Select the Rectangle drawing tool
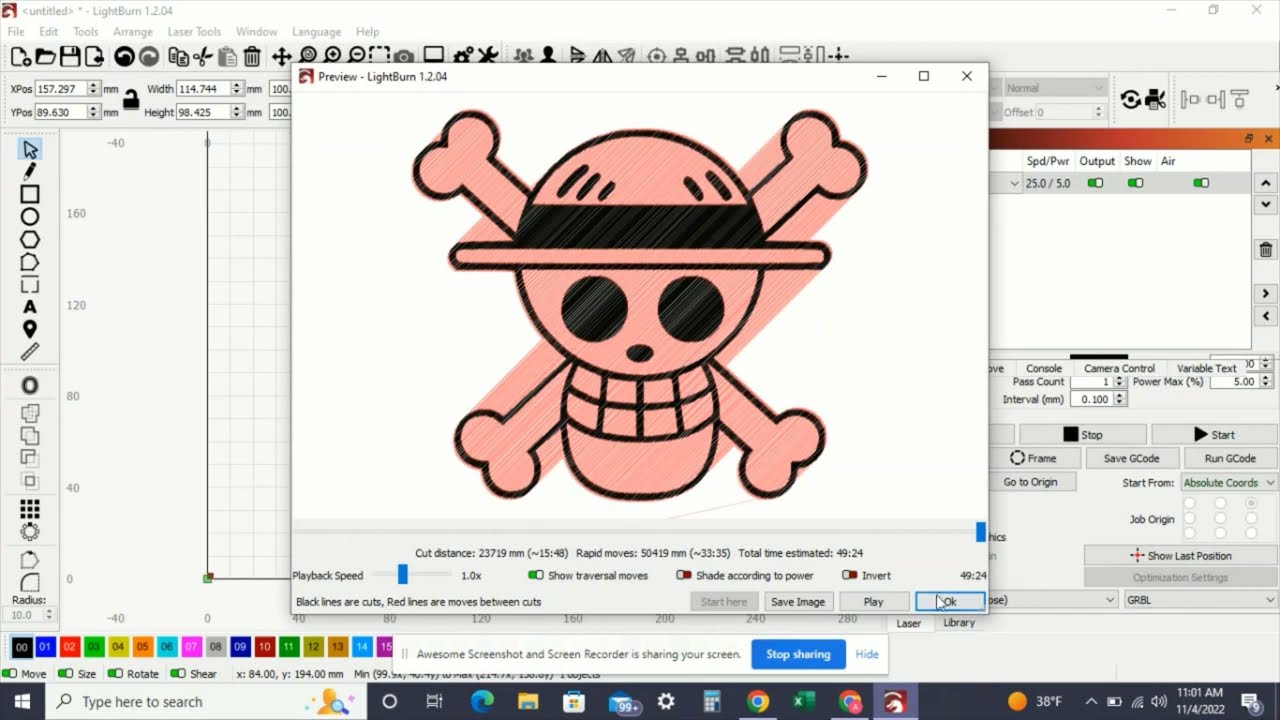Image resolution: width=1280 pixels, height=720 pixels. [30, 195]
